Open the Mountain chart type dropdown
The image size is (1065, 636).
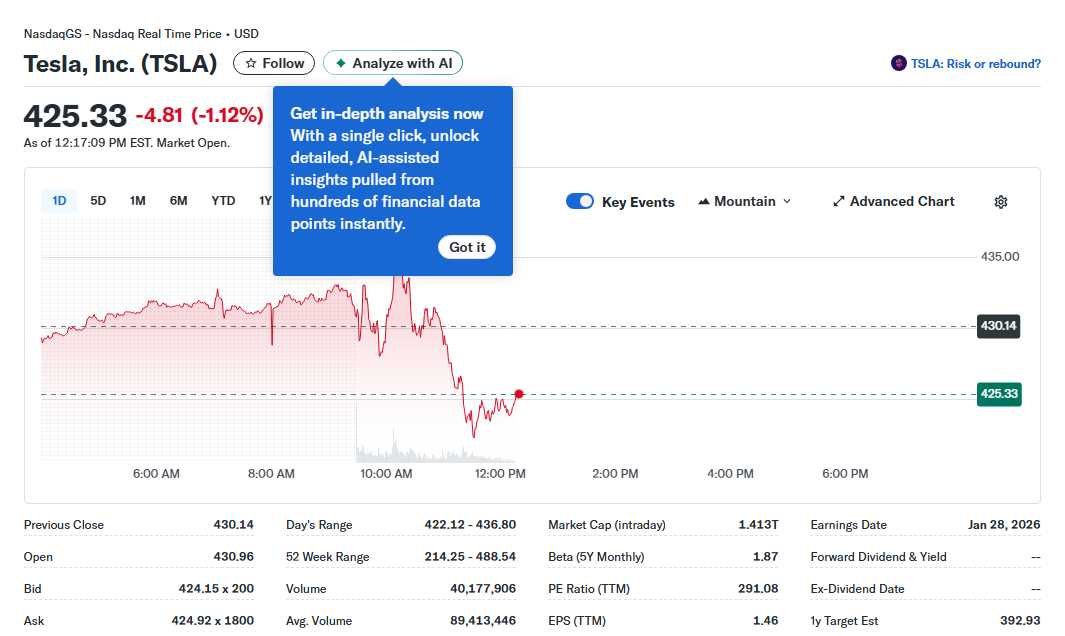click(745, 201)
